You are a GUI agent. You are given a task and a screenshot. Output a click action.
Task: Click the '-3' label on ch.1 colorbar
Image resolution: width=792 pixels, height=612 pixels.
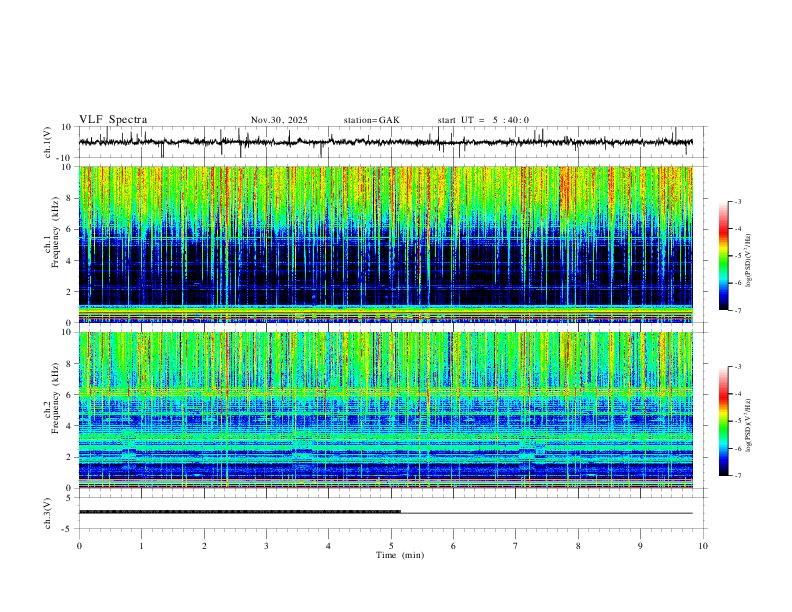737,201
